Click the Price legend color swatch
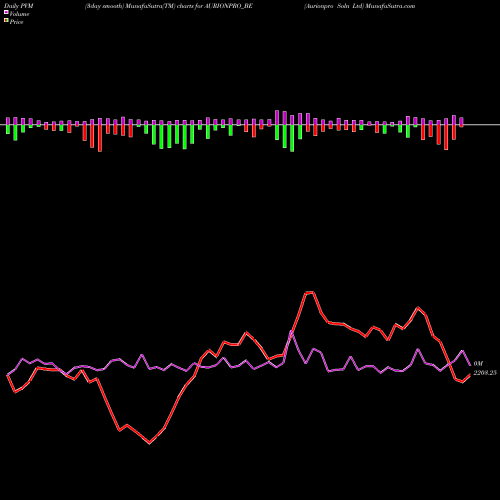Image resolution: width=500 pixels, height=500 pixels. pos(6,21)
